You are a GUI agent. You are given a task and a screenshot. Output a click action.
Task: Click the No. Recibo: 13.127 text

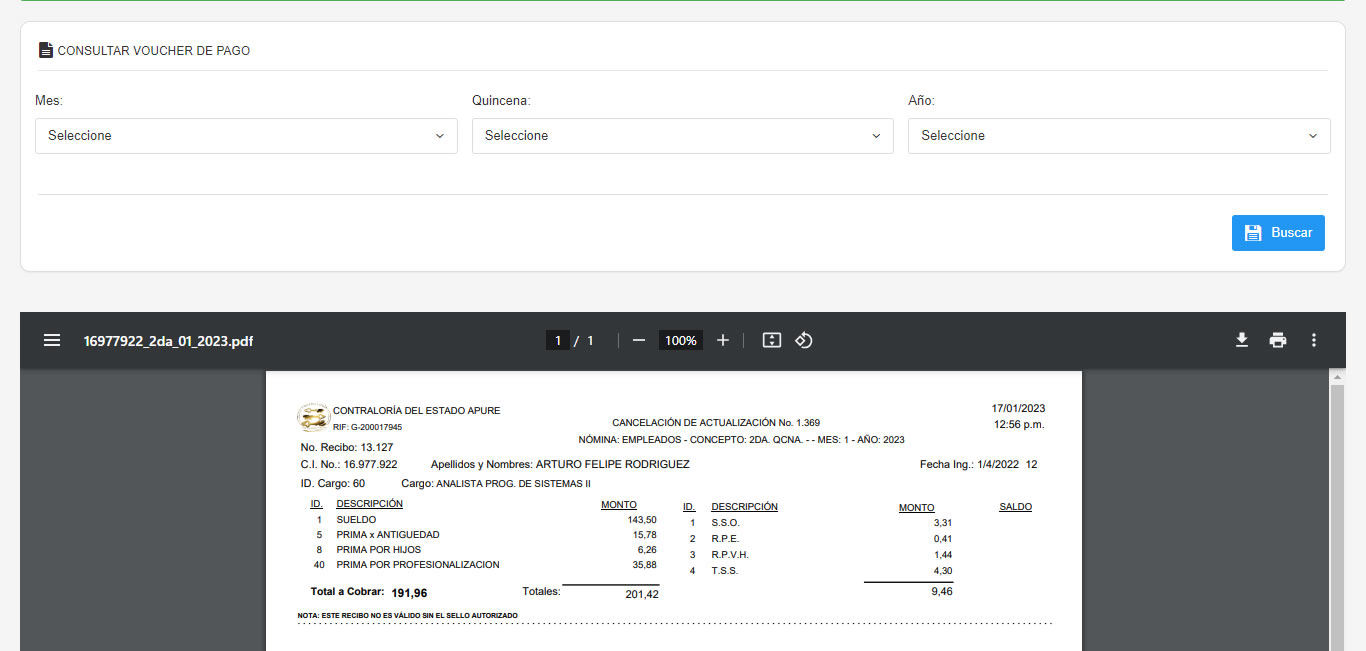click(x=347, y=447)
